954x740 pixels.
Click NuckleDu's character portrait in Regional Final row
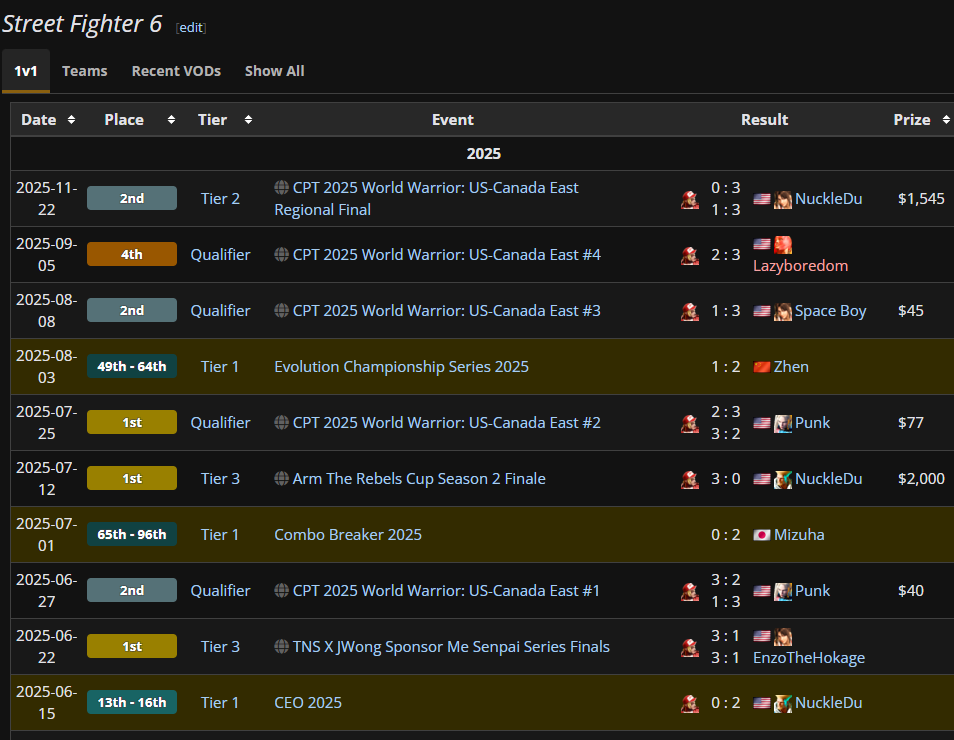pyautogui.click(x=783, y=200)
